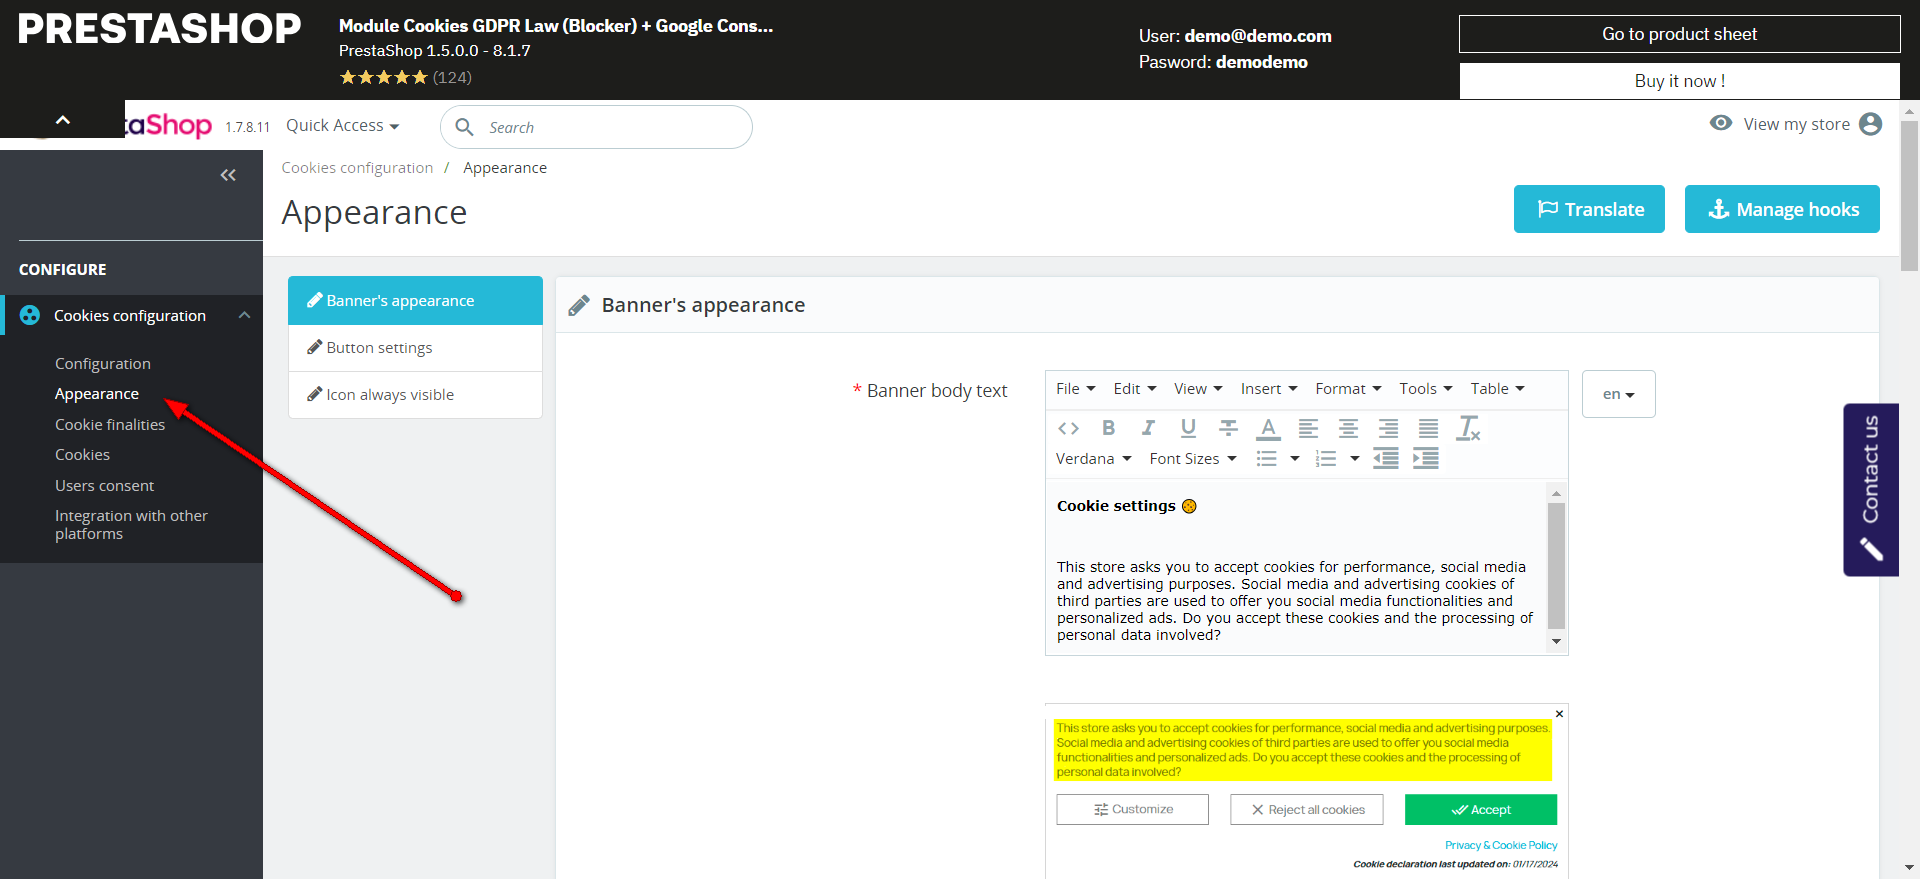Open the source code view in the editor
Image resolution: width=1920 pixels, height=879 pixels.
[x=1068, y=428]
